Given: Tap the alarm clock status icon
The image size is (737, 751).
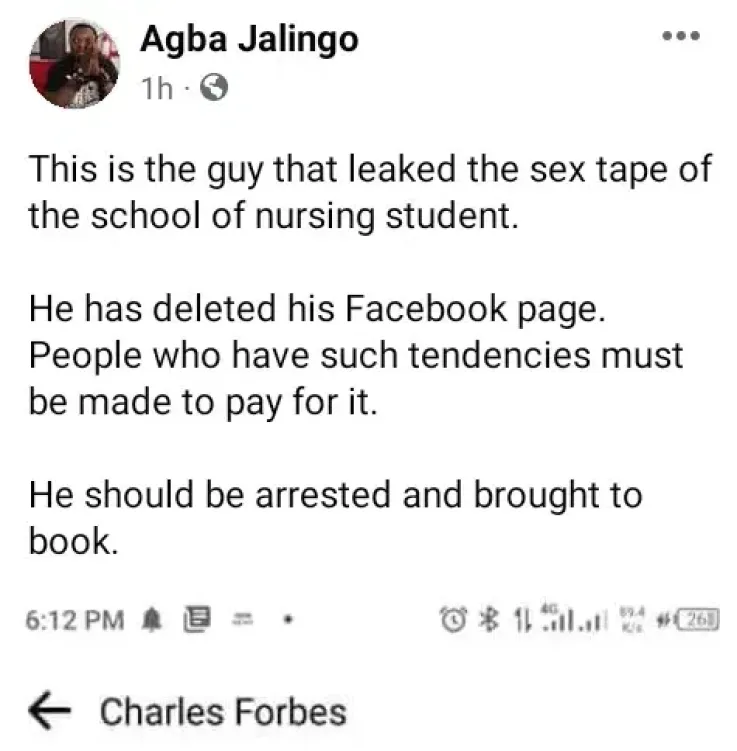Looking at the screenshot, I should click(453, 619).
